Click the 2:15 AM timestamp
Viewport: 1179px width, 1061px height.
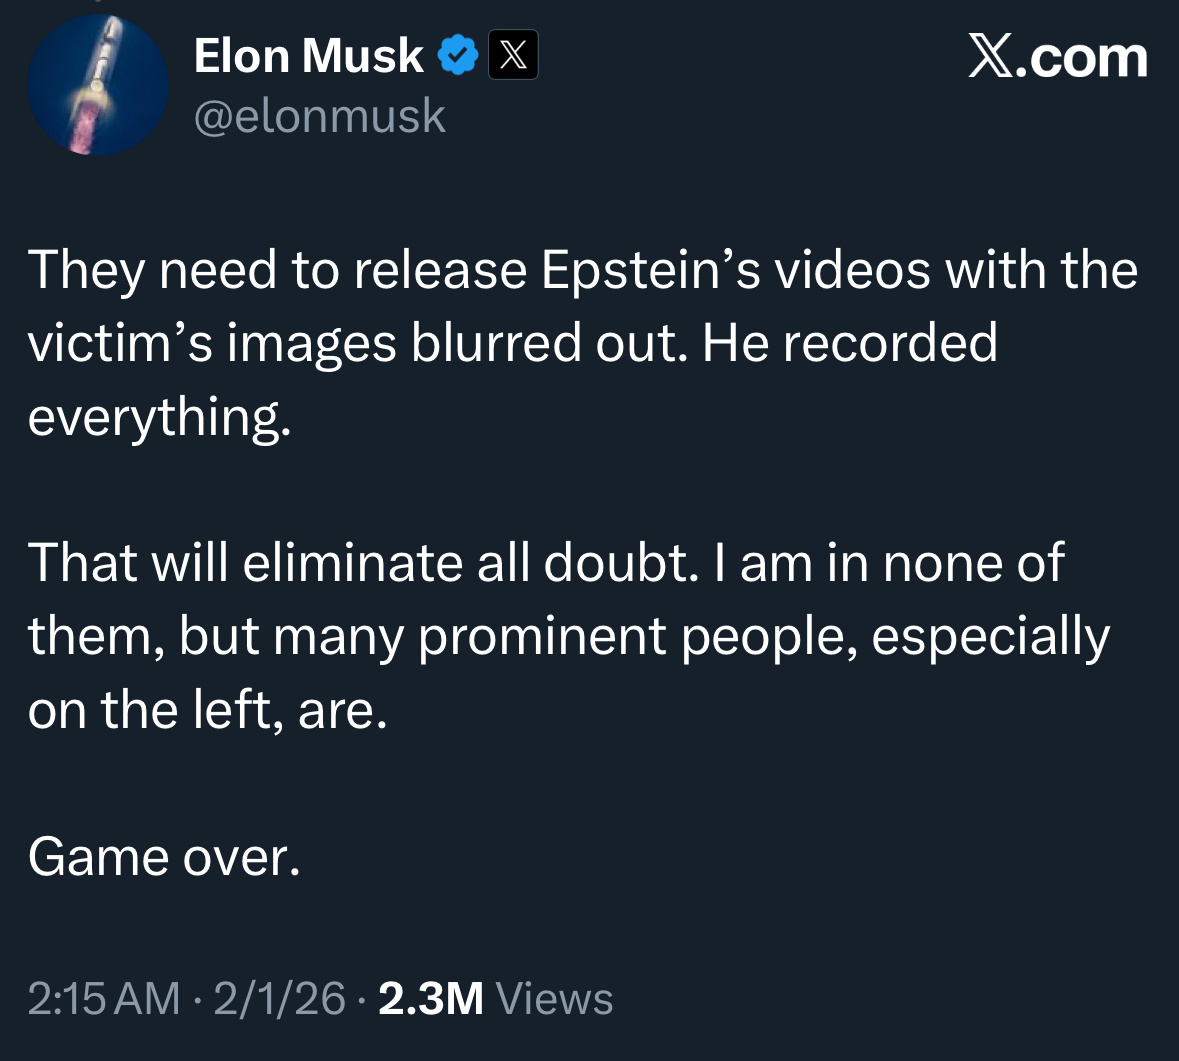pyautogui.click(x=104, y=998)
